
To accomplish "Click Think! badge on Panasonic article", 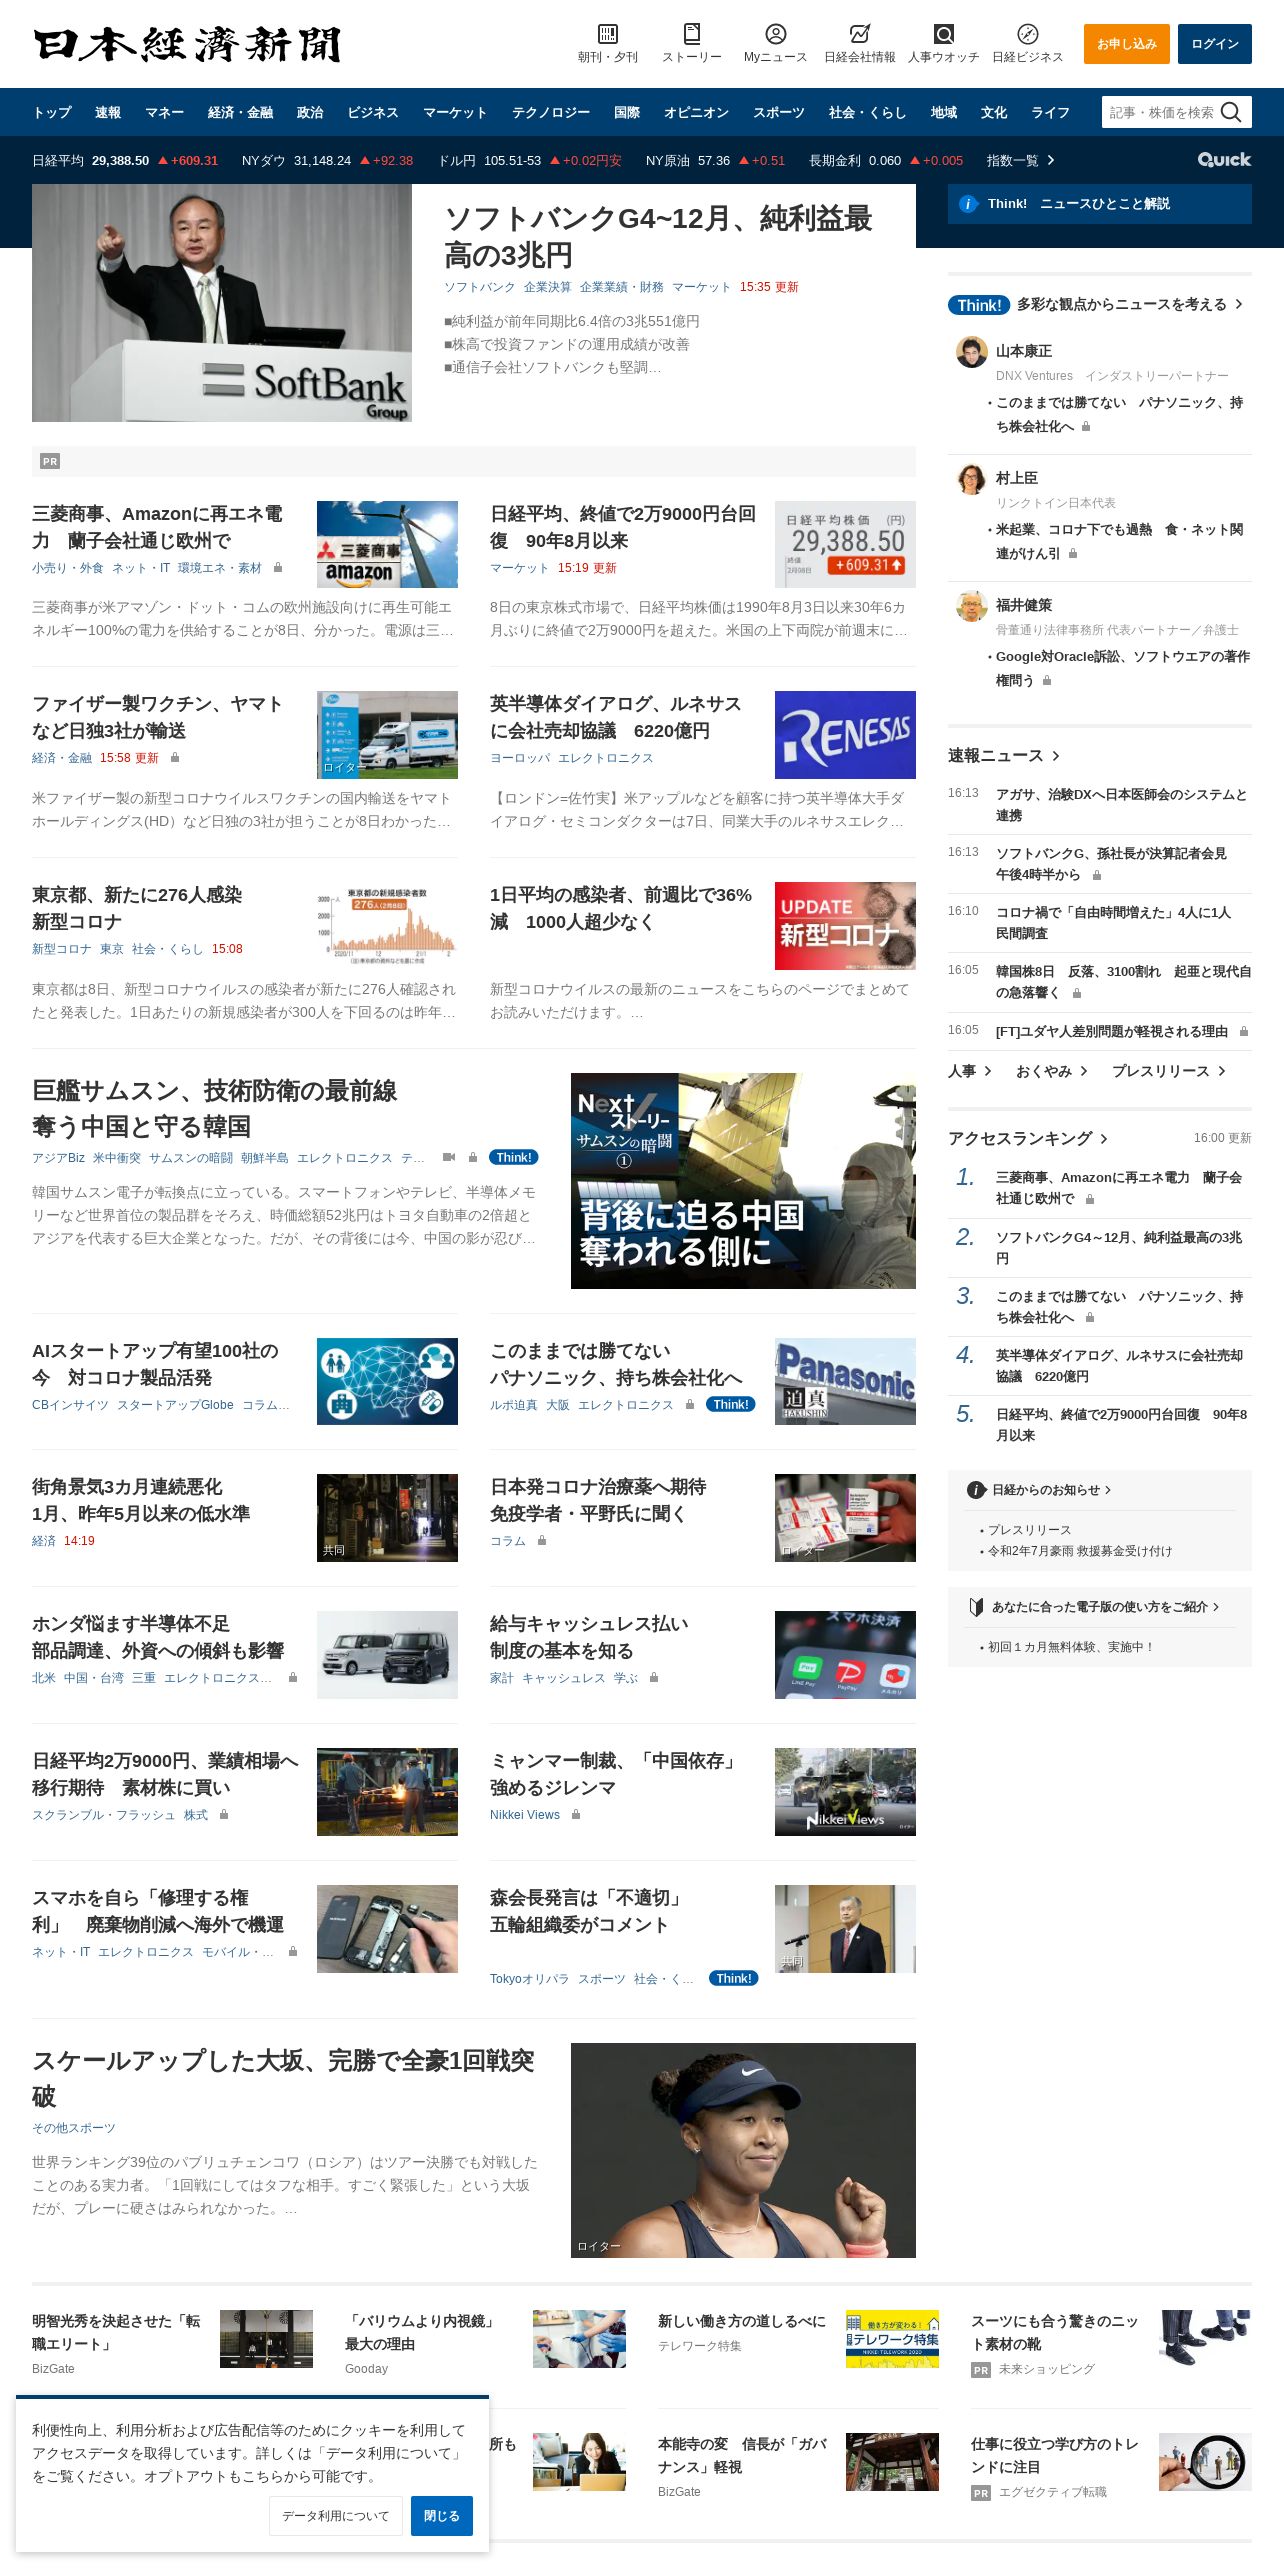I will click(731, 1404).
